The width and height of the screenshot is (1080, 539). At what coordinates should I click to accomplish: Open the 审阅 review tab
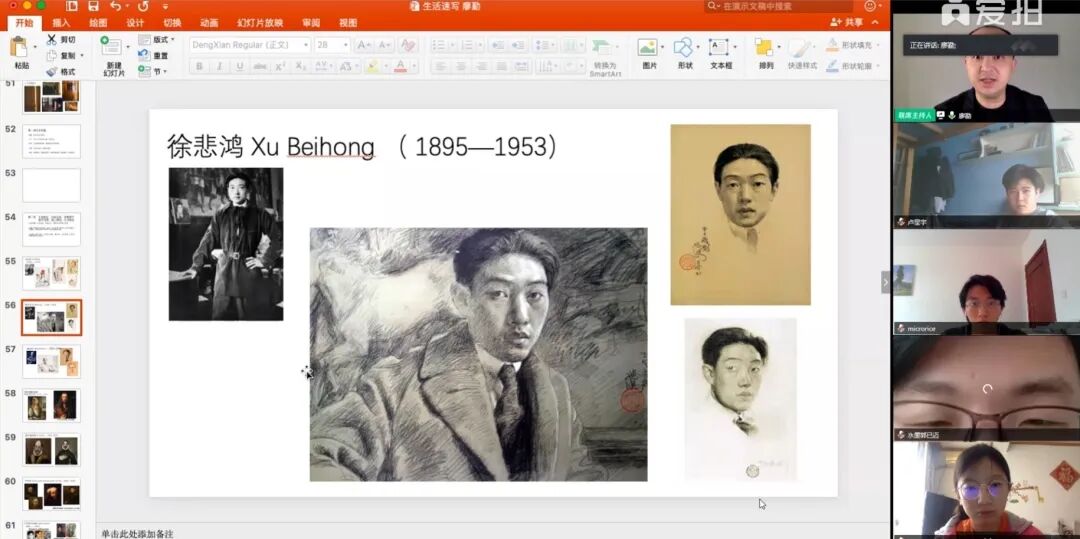click(x=311, y=23)
